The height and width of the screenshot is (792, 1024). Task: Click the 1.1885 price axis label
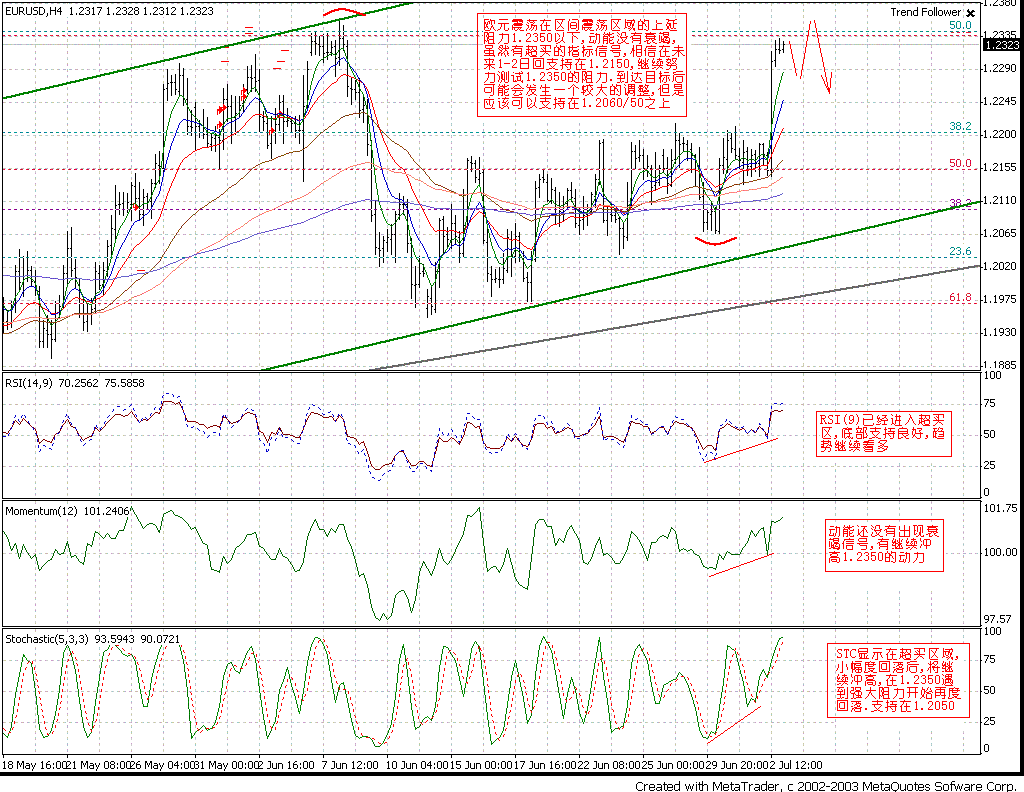pos(1000,365)
